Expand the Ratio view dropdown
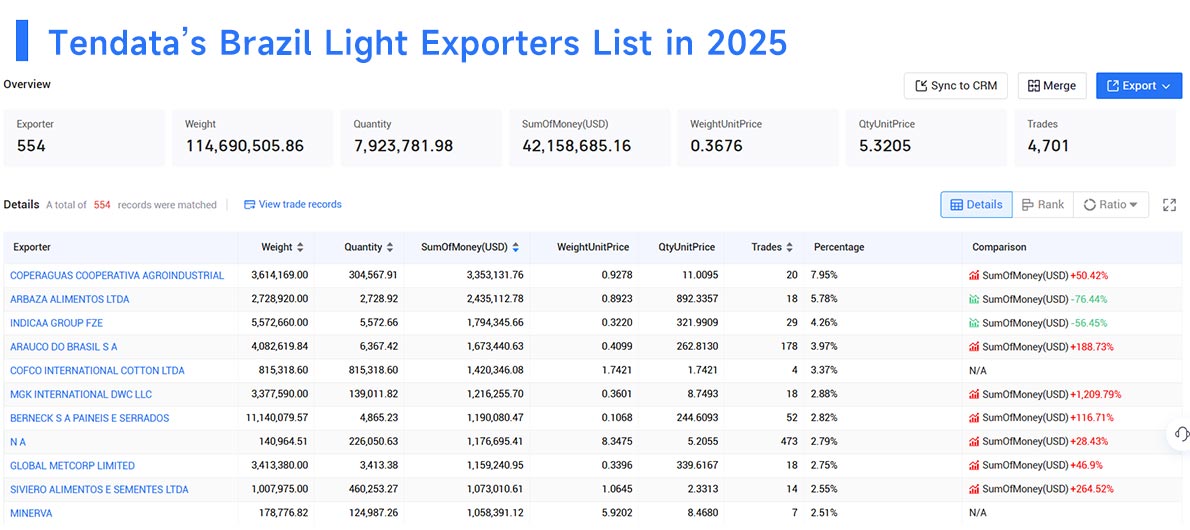The height and width of the screenshot is (530, 1190). (1110, 204)
